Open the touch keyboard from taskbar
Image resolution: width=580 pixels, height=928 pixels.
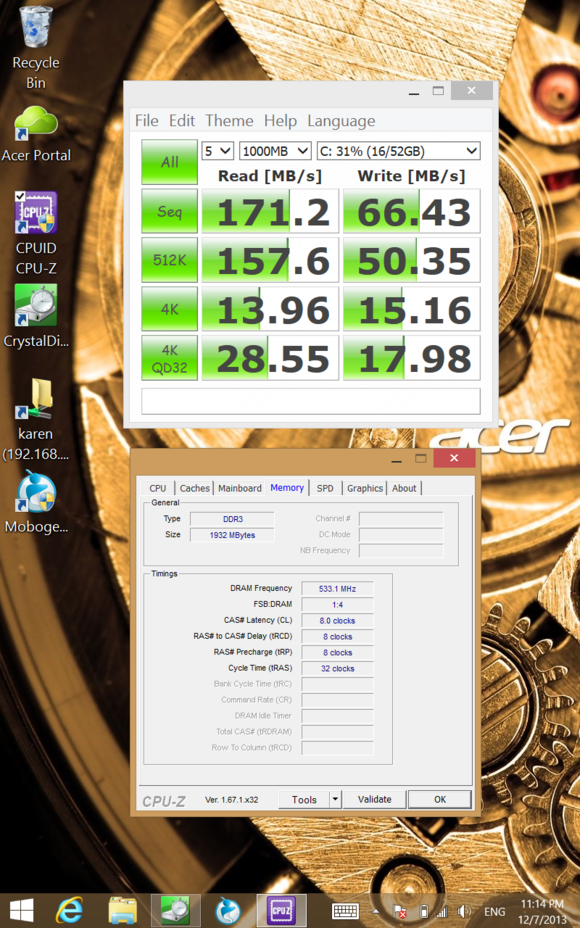(345, 911)
